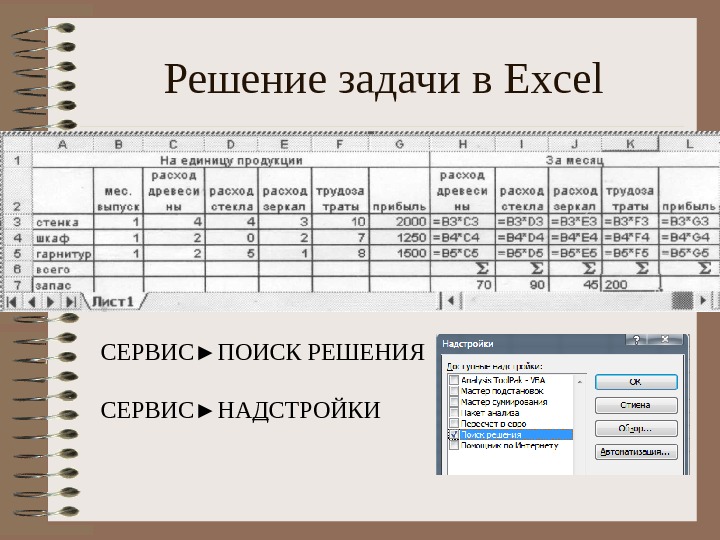
Task: Select the запас row label cell
Action: [62, 285]
